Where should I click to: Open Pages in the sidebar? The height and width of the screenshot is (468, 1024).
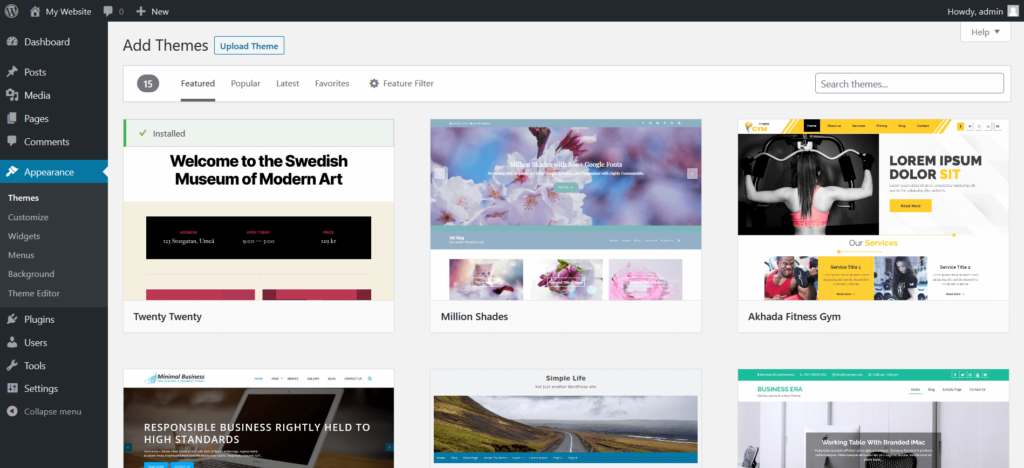click(36, 119)
